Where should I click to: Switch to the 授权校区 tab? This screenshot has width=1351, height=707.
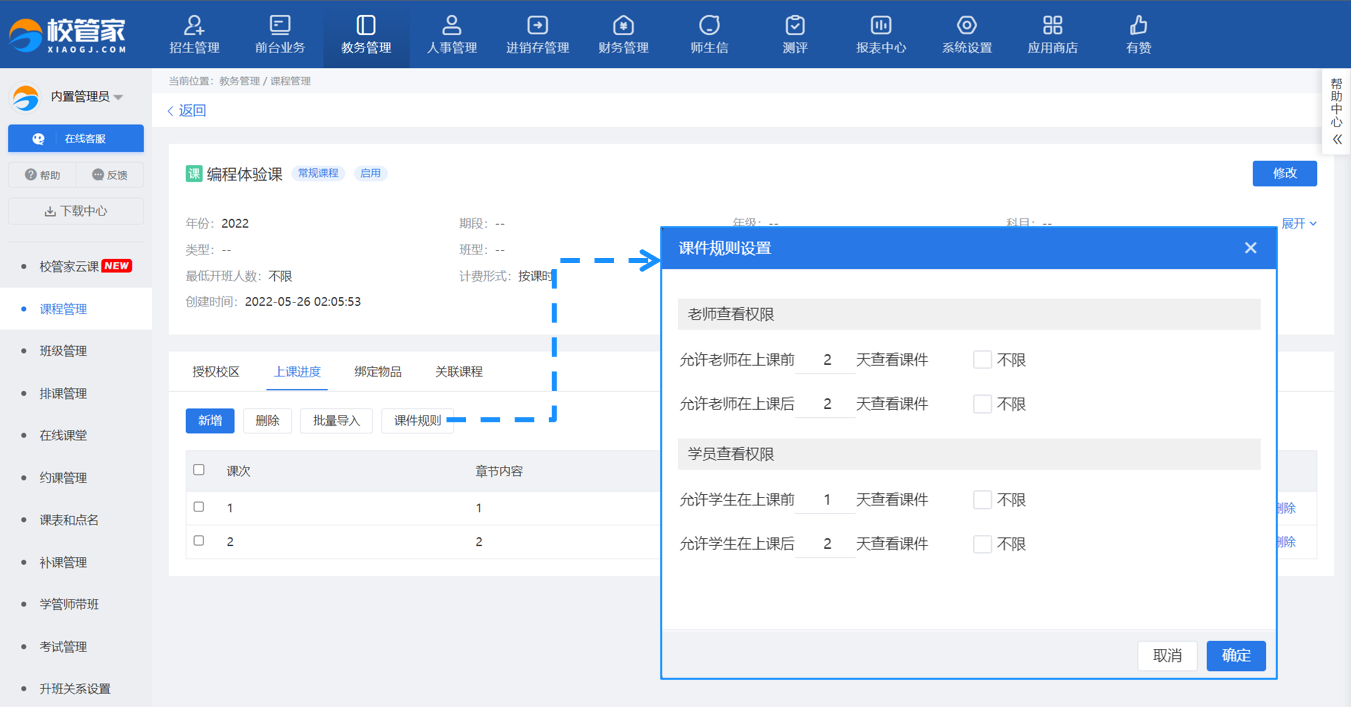216,372
